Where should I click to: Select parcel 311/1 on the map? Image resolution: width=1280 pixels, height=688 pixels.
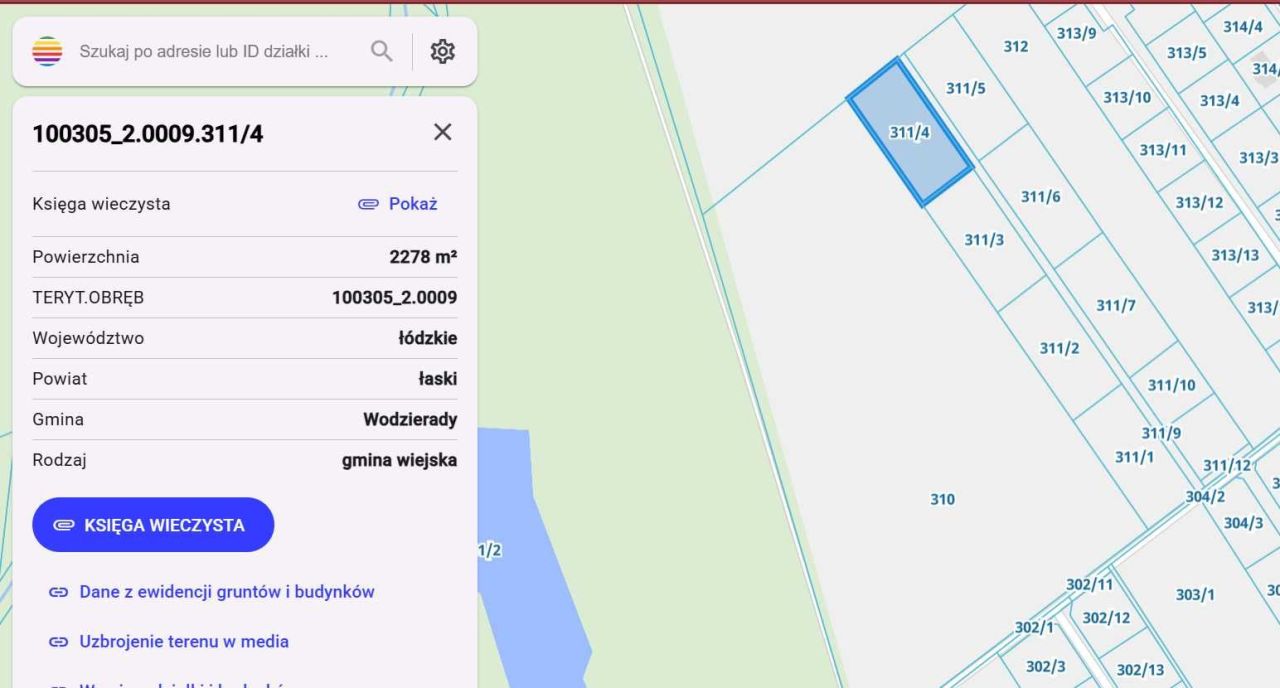point(1134,457)
